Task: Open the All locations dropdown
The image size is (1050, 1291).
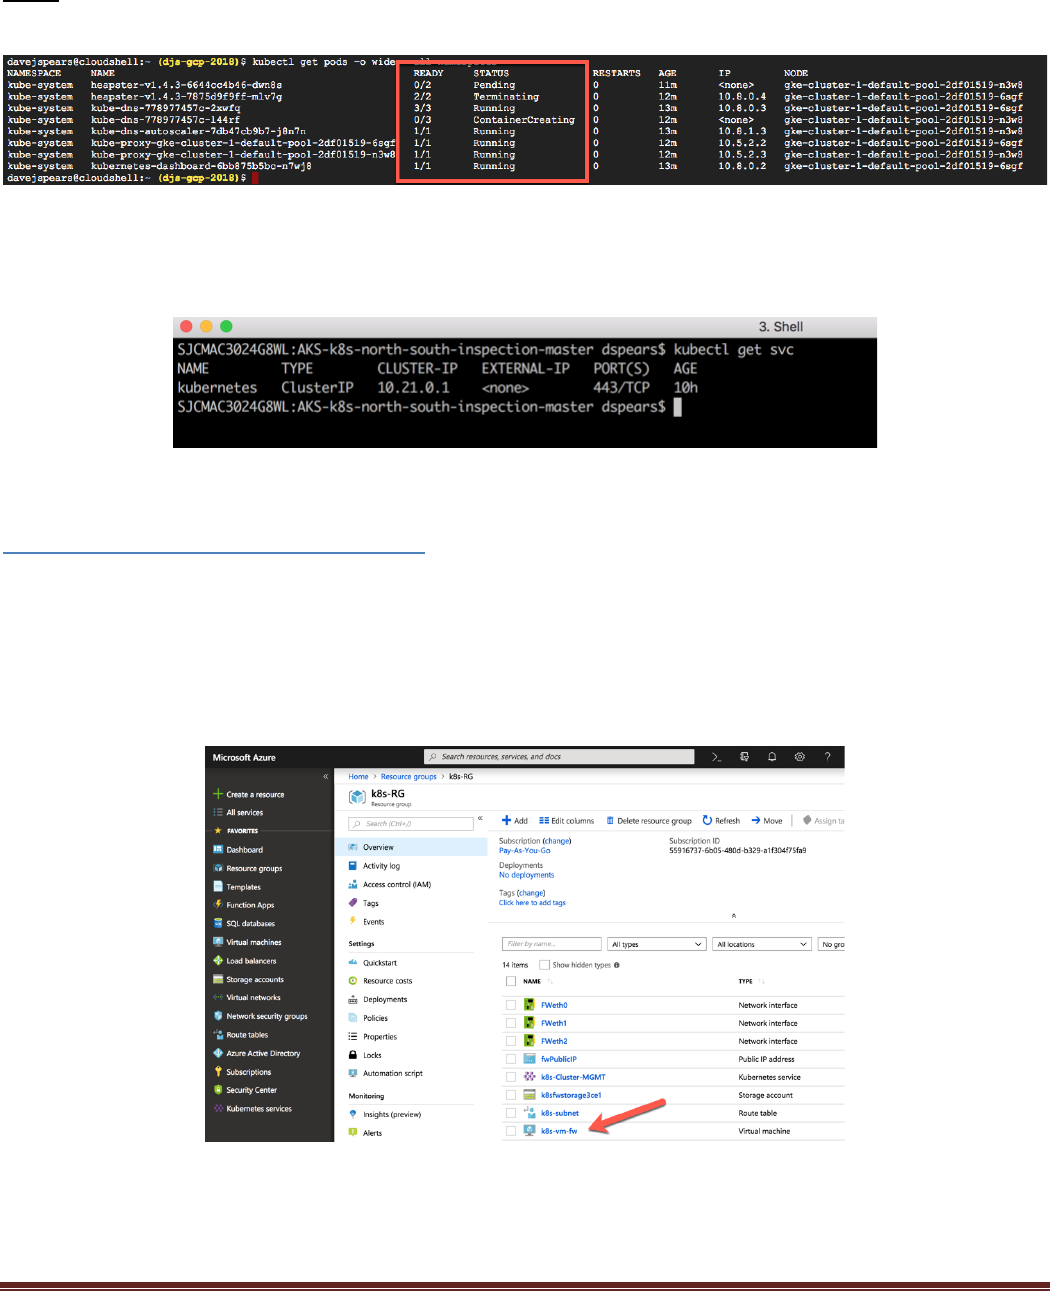Action: pos(762,944)
